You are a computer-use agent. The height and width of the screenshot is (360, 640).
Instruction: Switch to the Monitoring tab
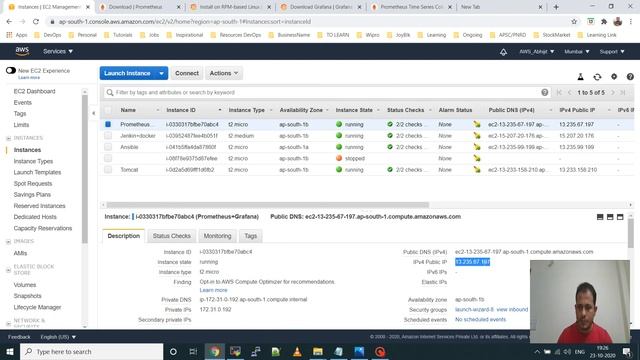(x=217, y=236)
